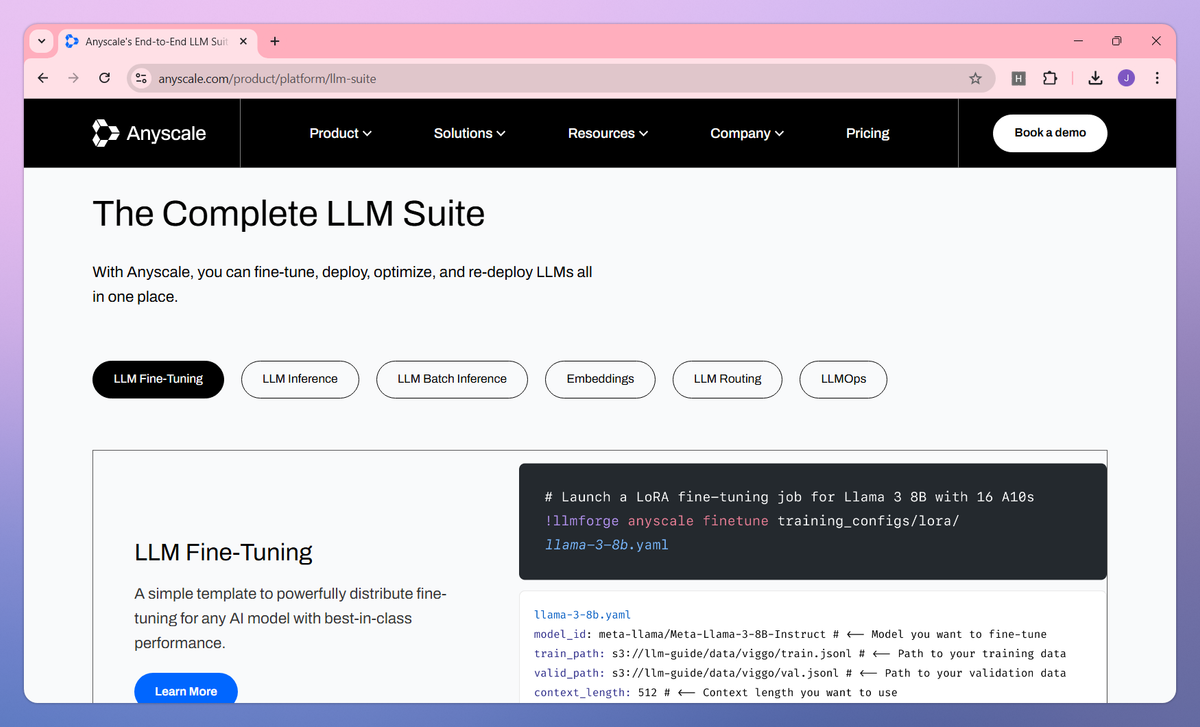Bookmark this page with the star icon
This screenshot has width=1200, height=727.
[975, 78]
